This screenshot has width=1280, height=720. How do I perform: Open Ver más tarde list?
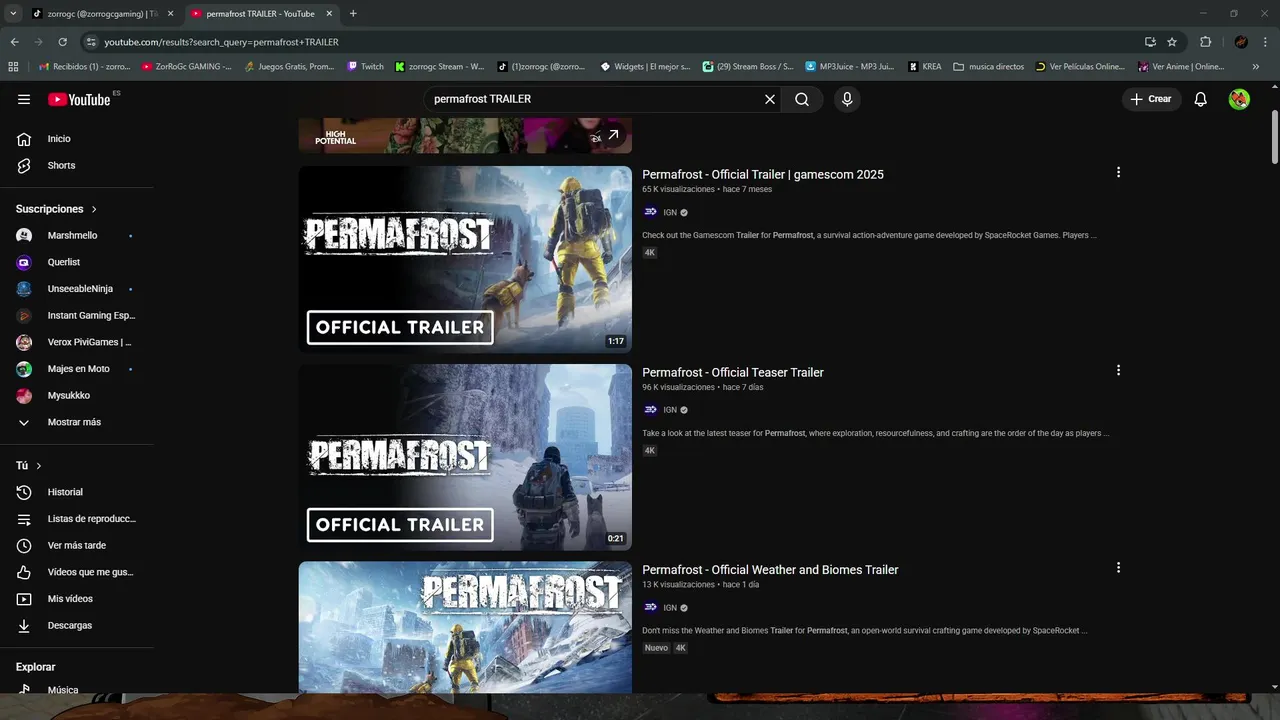coord(76,545)
